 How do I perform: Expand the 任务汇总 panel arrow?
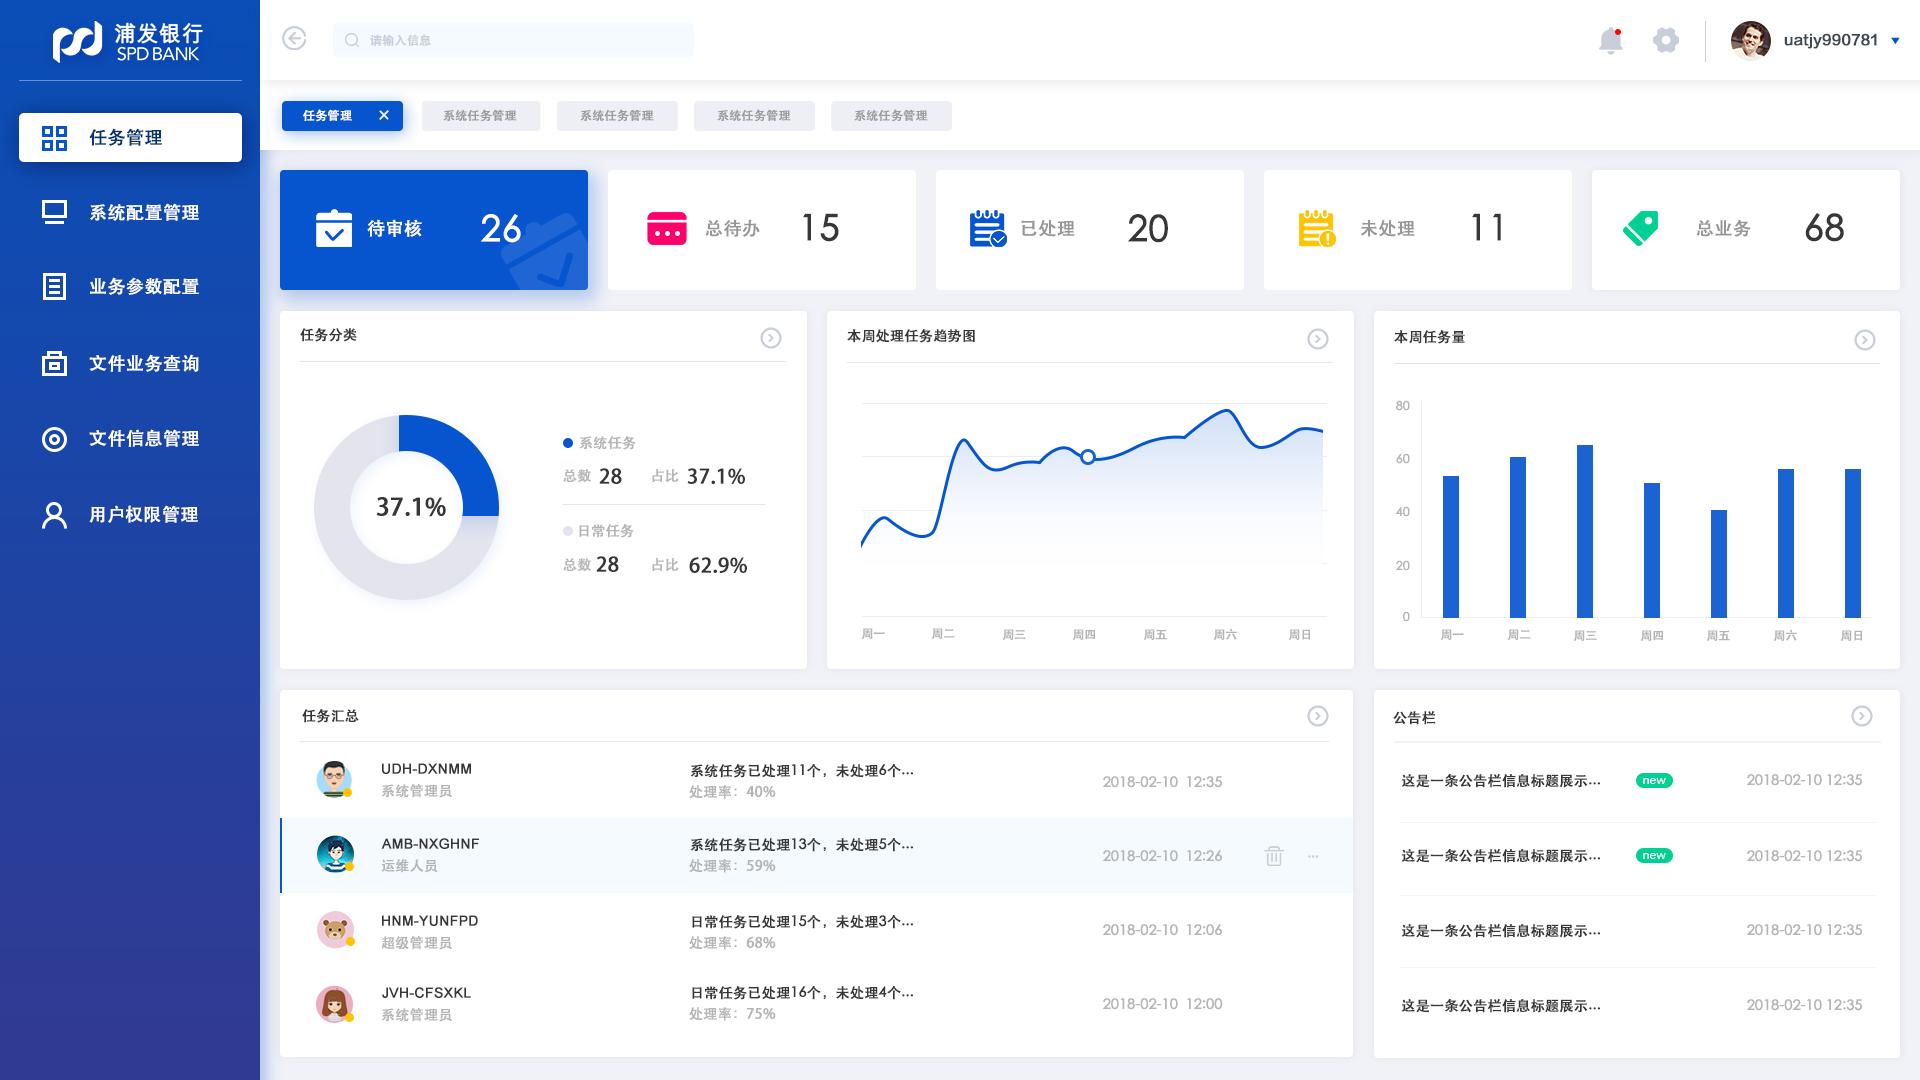click(1317, 716)
